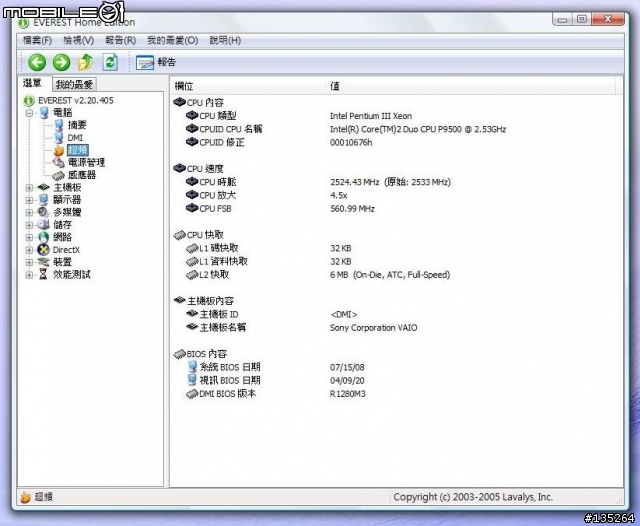Viewport: 640px width, 526px height.
Task: Click the flame icon for 超頻
Action: tap(59, 150)
